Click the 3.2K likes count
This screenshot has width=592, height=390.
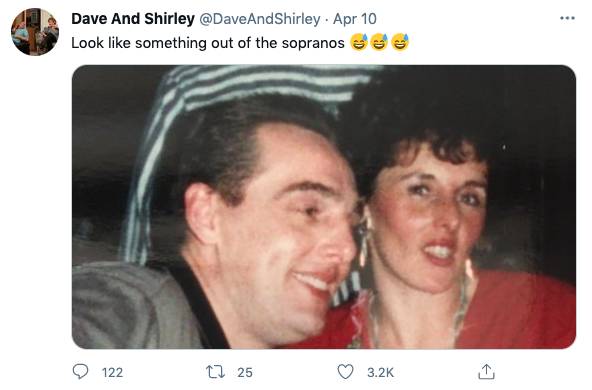pos(381,373)
